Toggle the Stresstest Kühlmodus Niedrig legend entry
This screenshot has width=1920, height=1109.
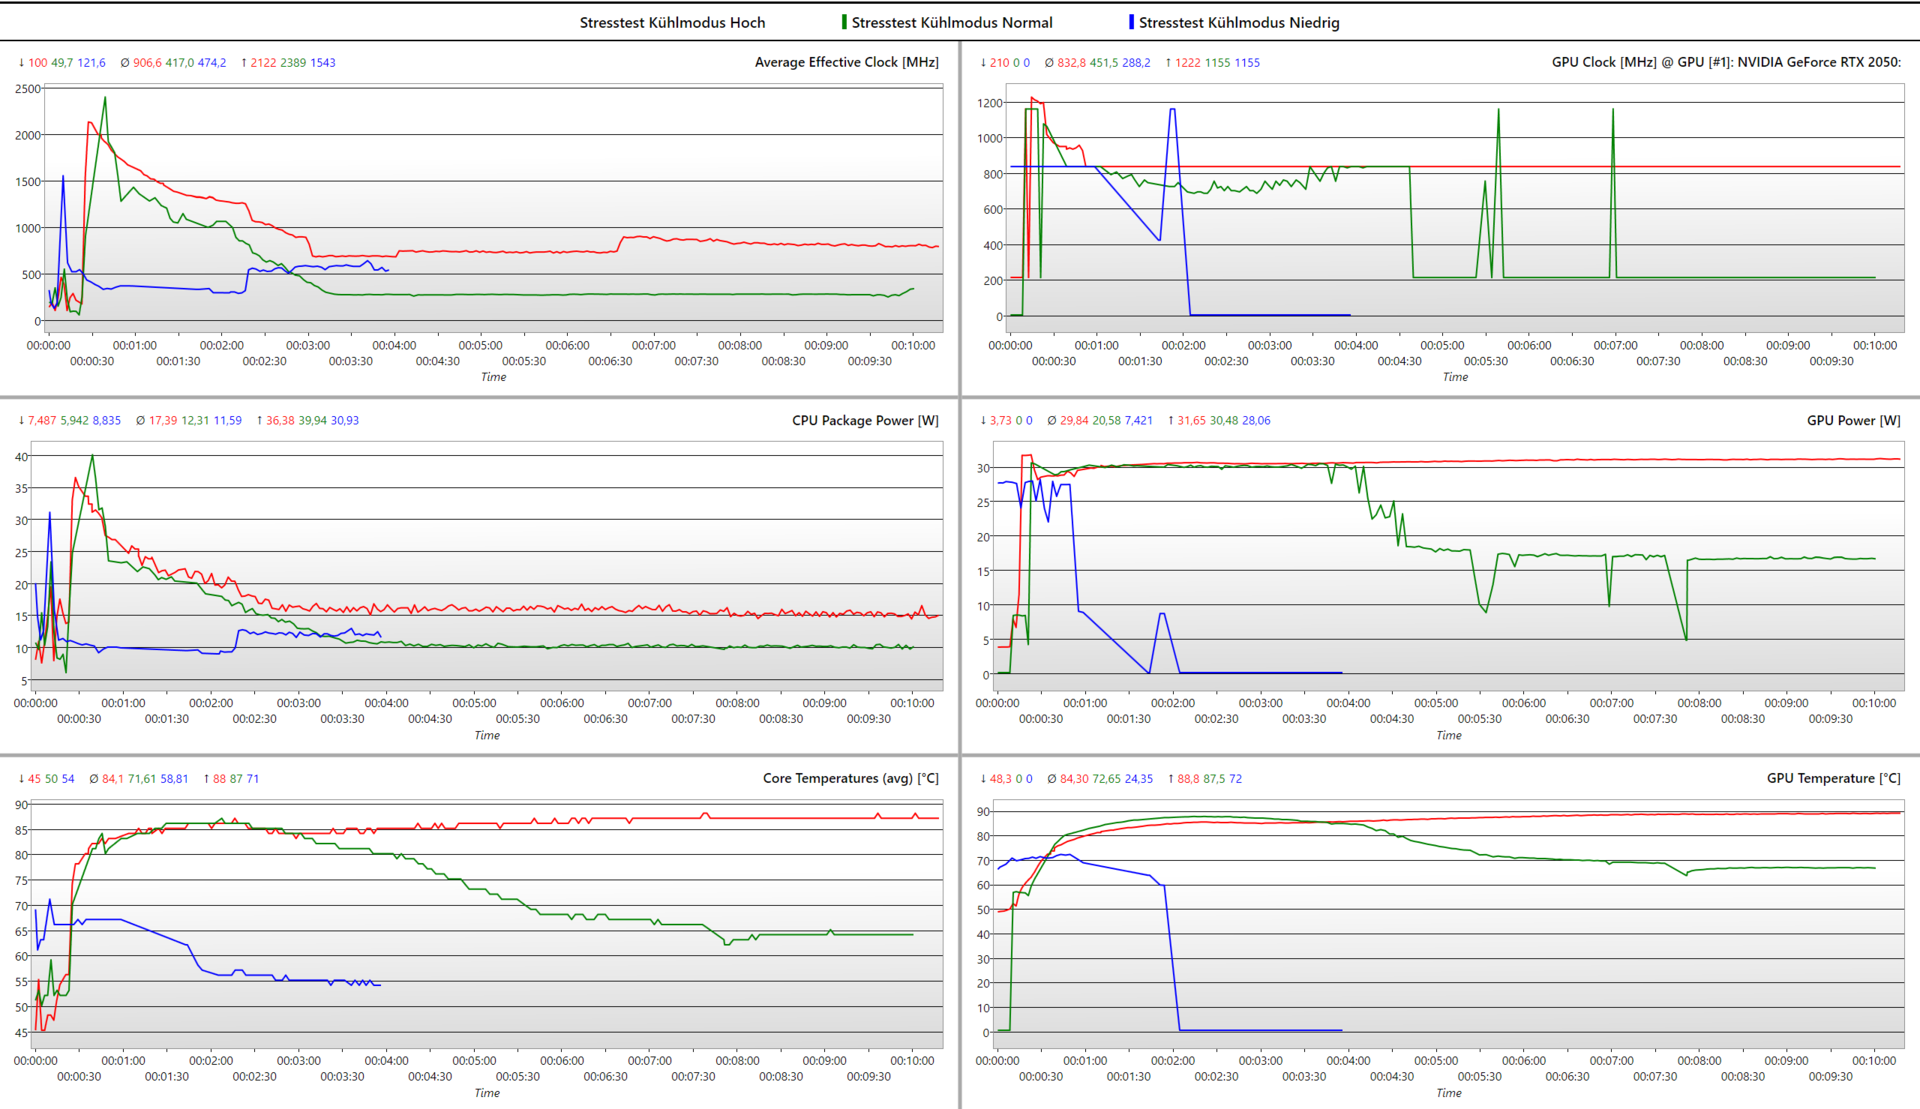pos(1239,23)
